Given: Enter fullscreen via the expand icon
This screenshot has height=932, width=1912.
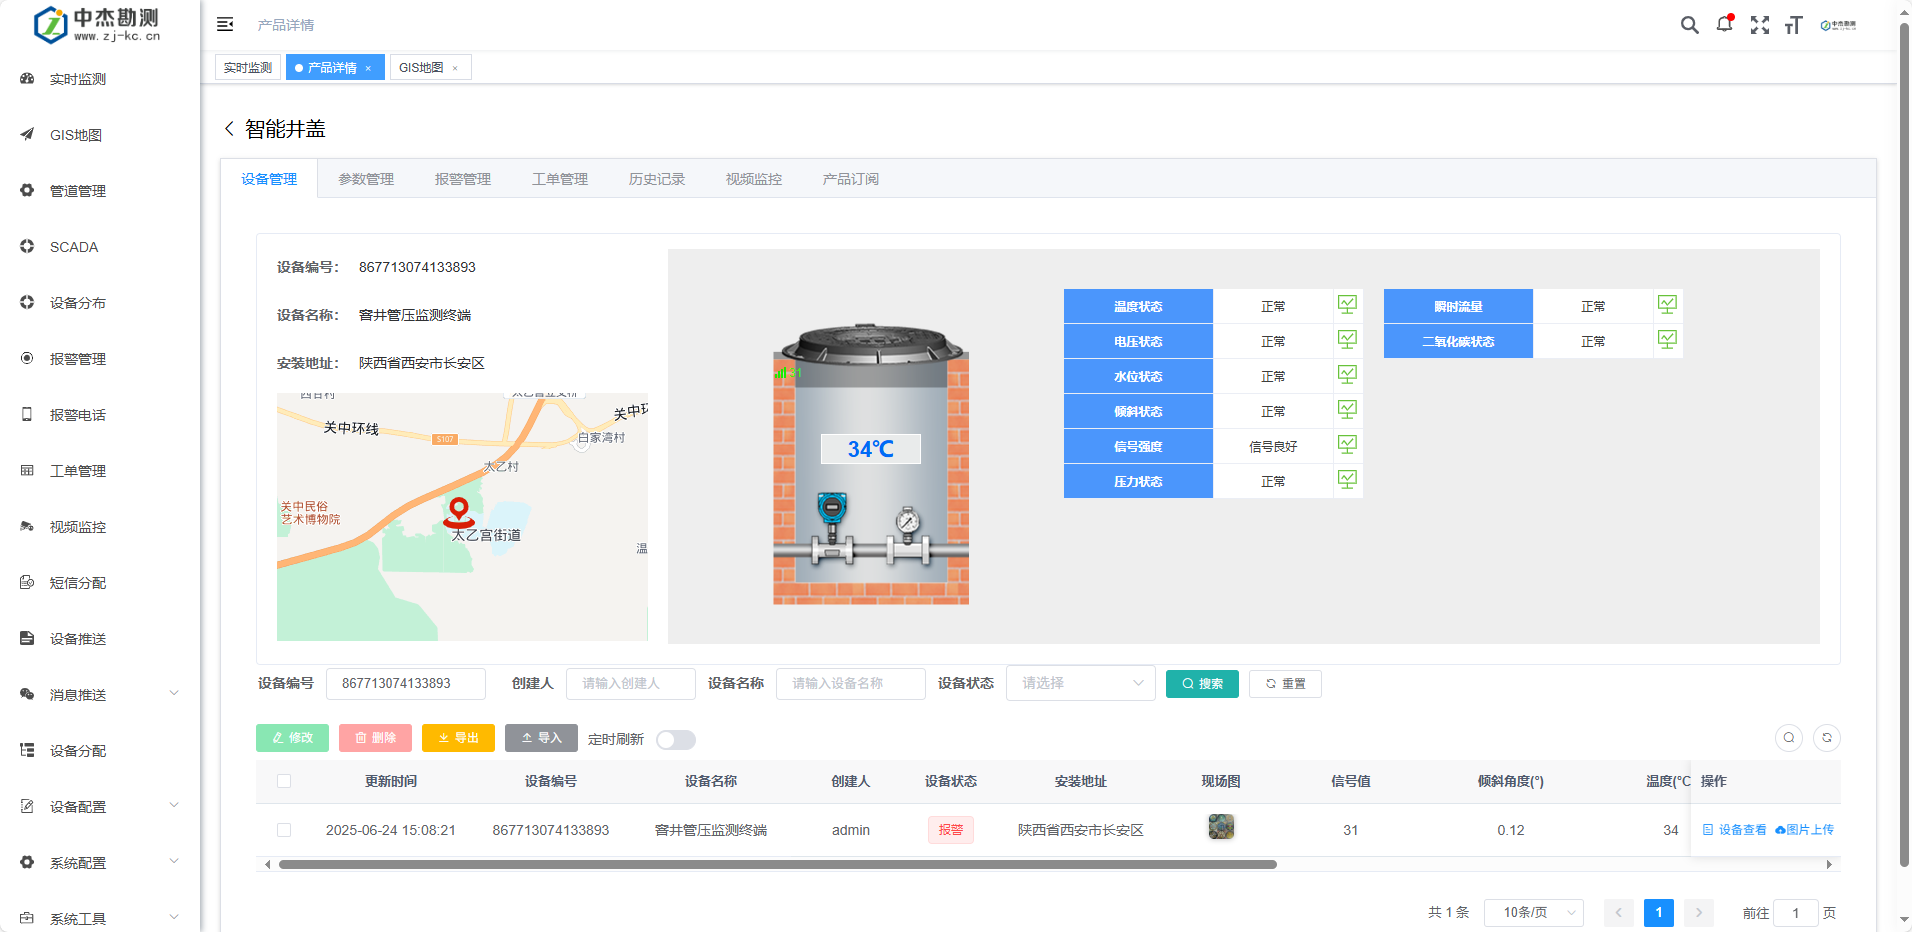Looking at the screenshot, I should point(1760,24).
